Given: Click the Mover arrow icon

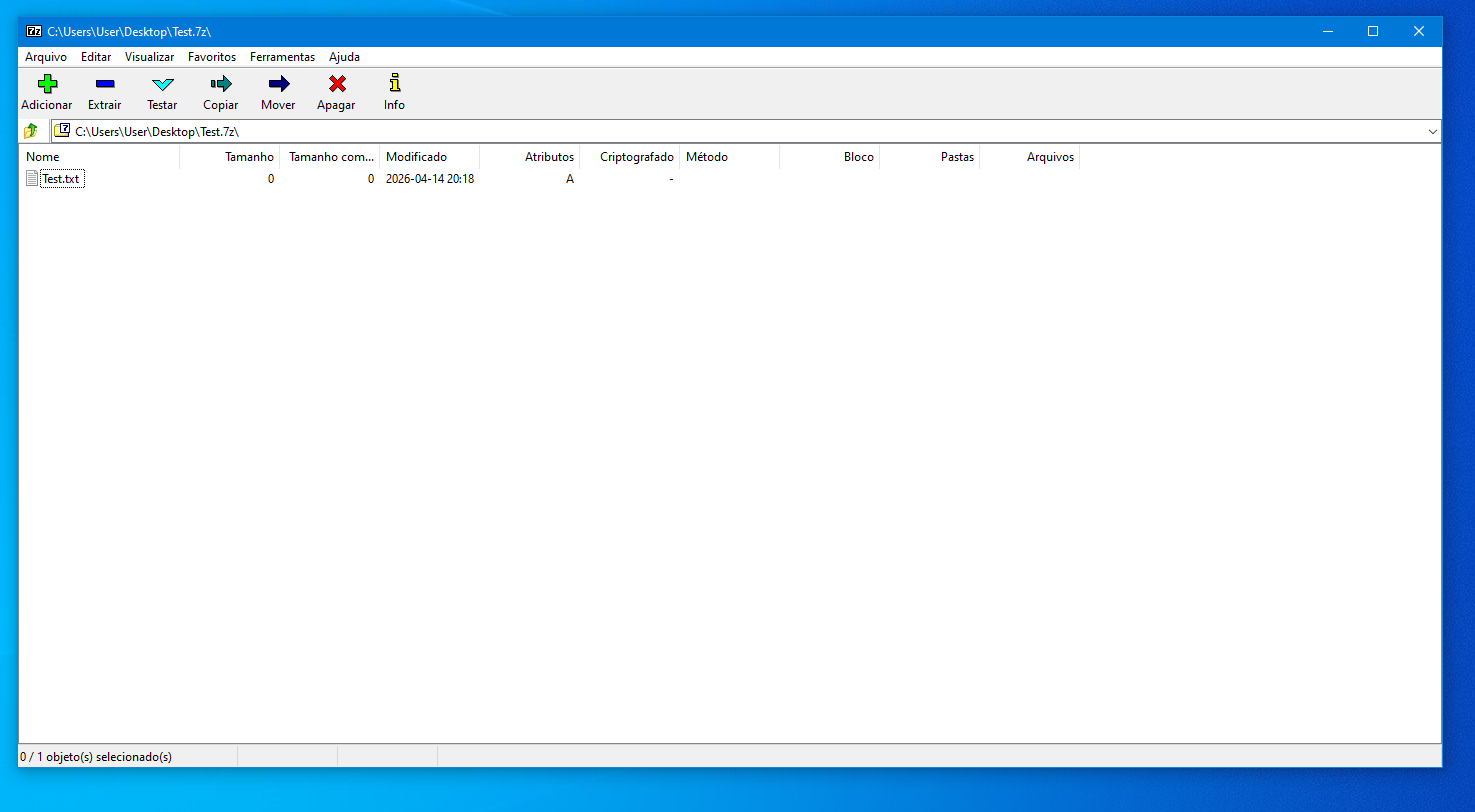Looking at the screenshot, I should pos(279,84).
